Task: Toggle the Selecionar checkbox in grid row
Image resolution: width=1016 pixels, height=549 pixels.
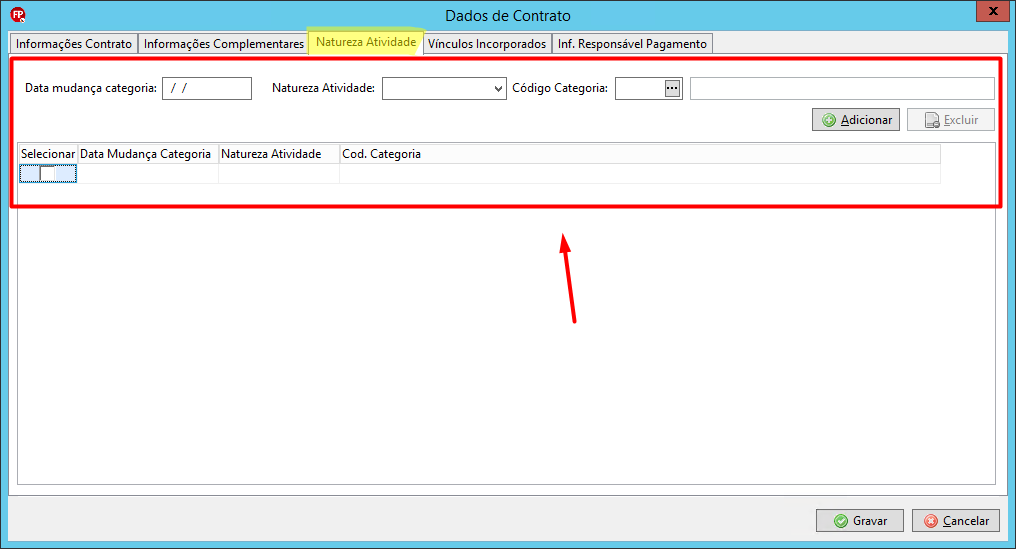Action: point(47,174)
